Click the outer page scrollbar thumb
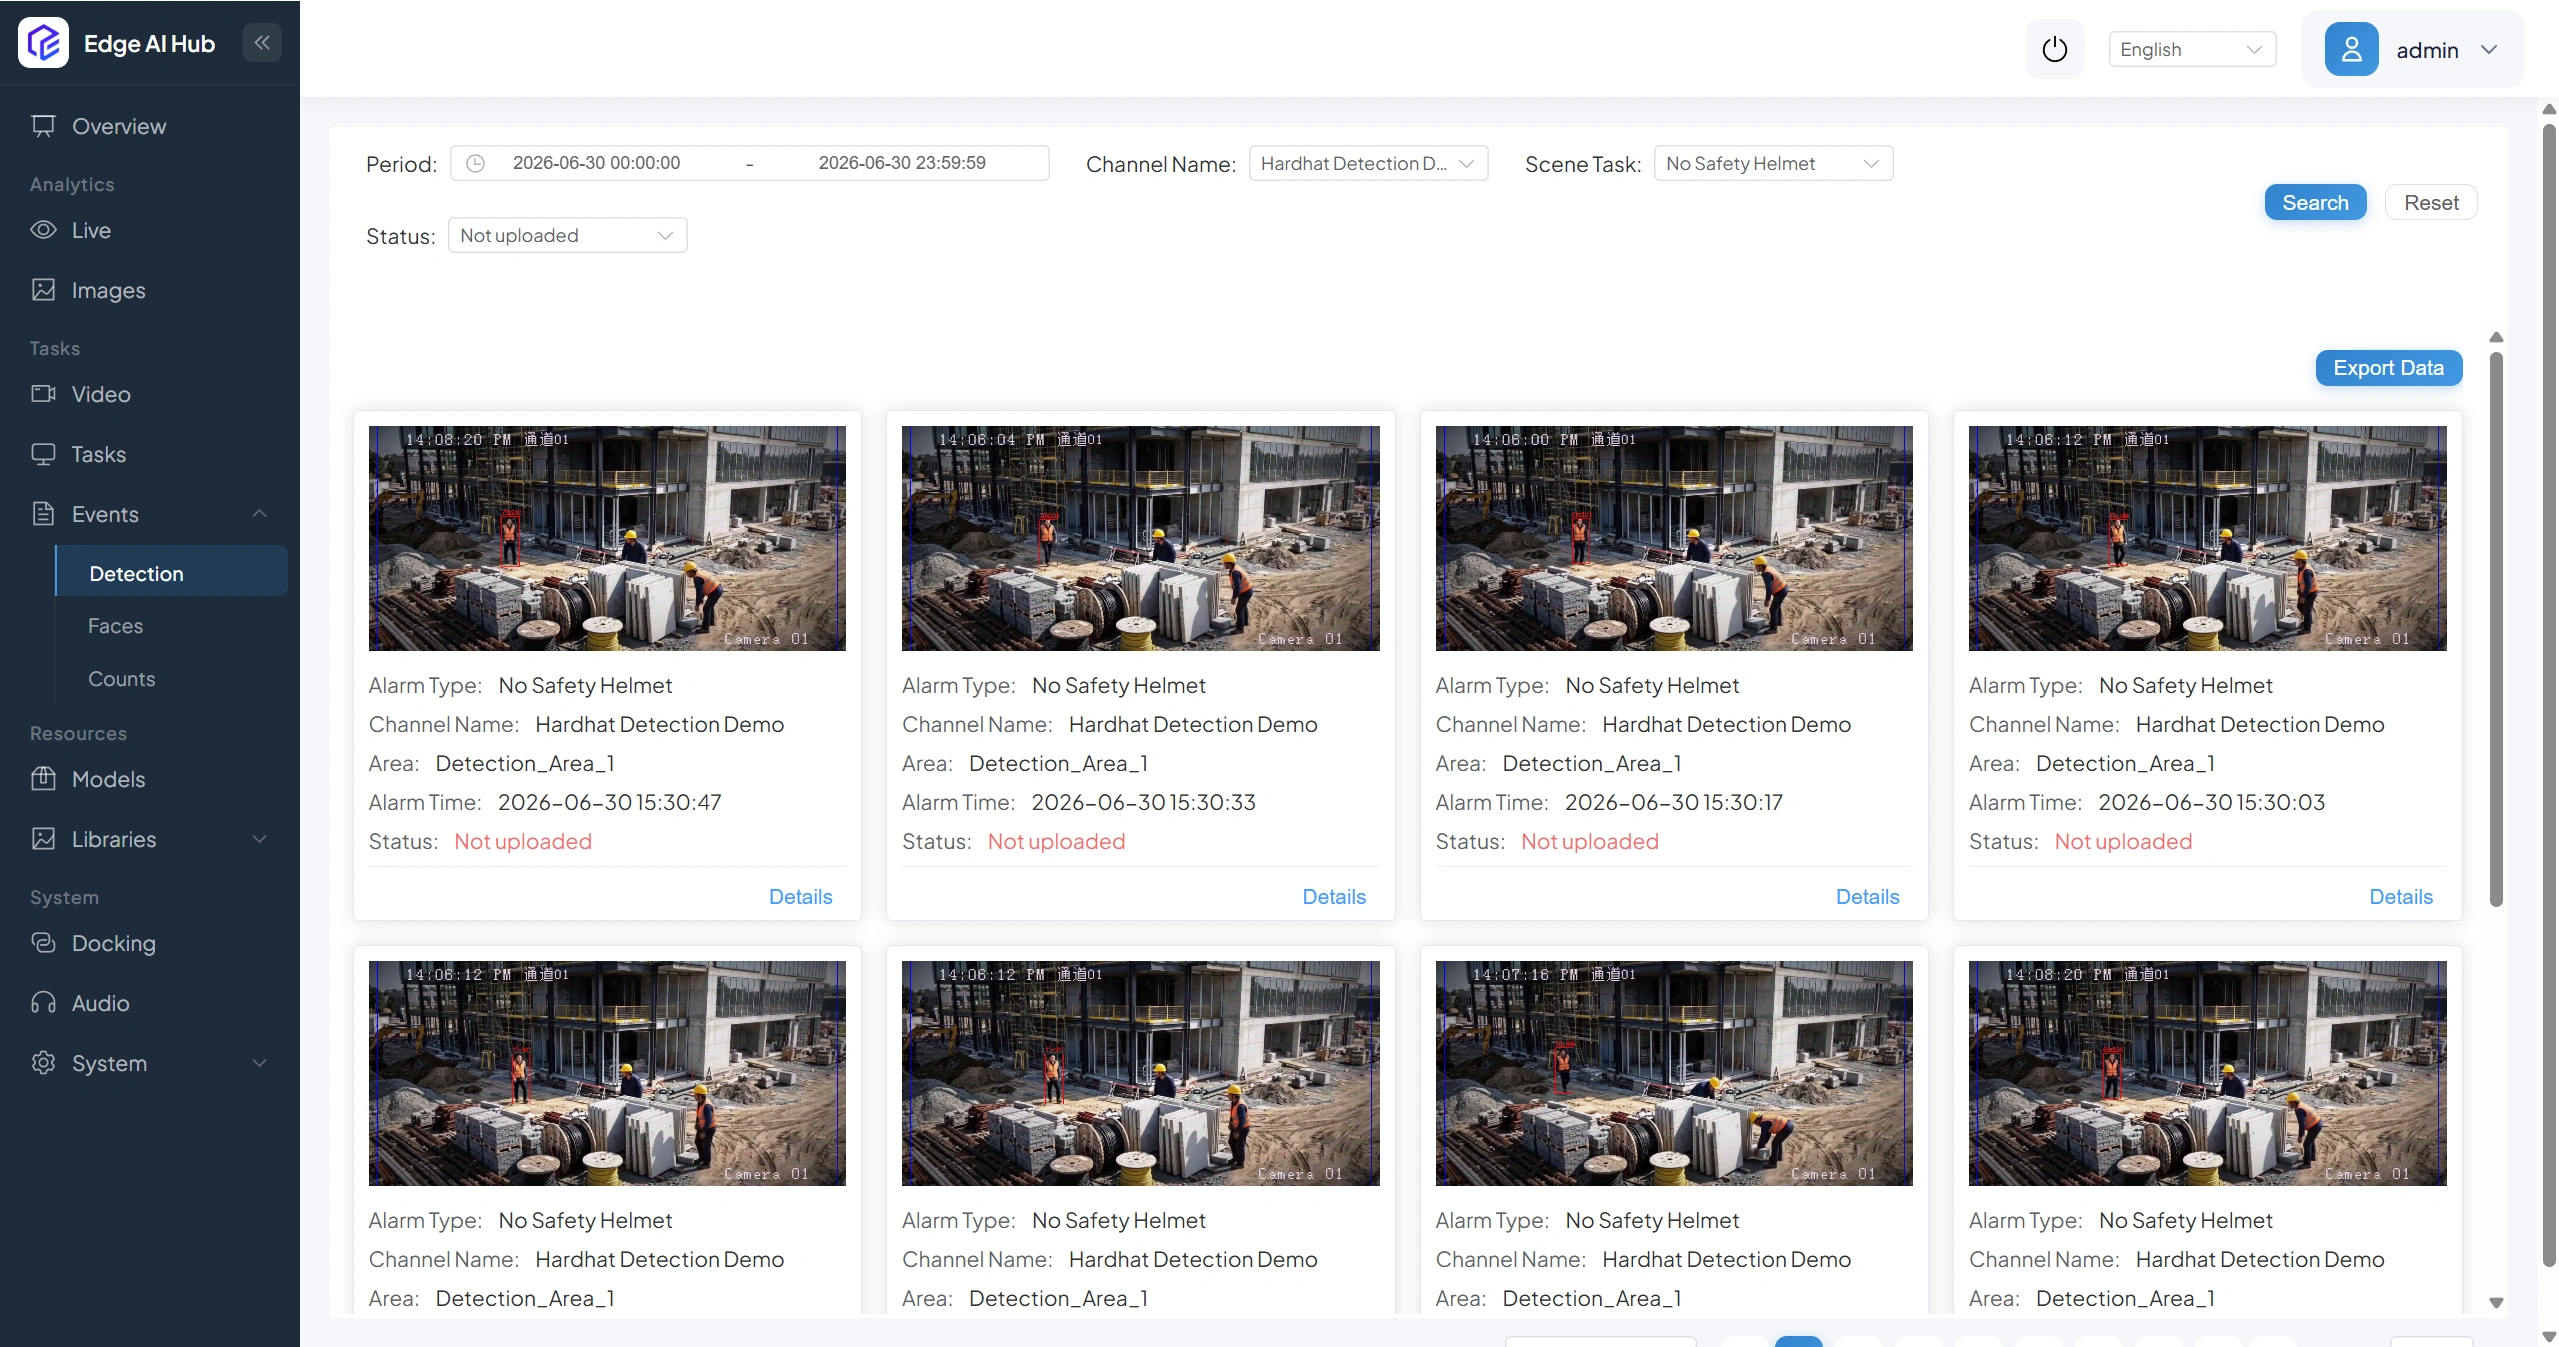The width and height of the screenshot is (2559, 1347). click(2549, 695)
